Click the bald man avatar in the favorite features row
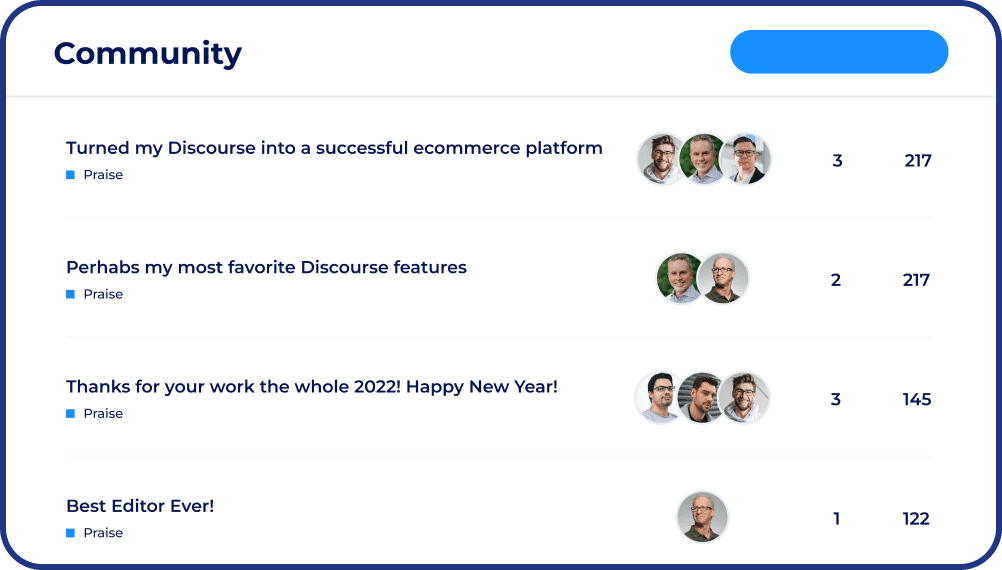 tap(723, 279)
